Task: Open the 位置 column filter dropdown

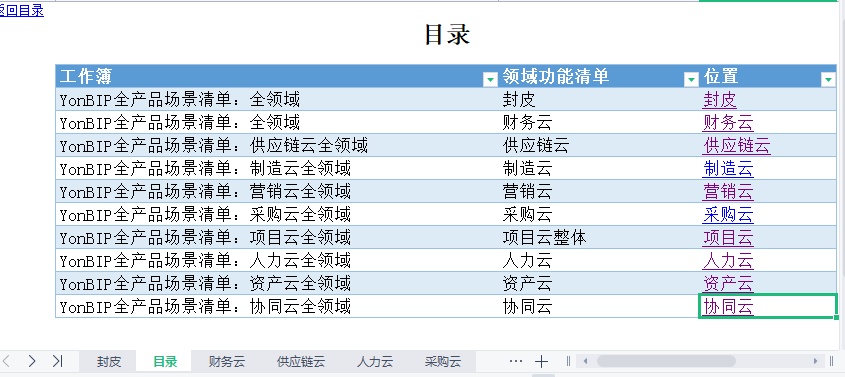Action: pyautogui.click(x=829, y=80)
